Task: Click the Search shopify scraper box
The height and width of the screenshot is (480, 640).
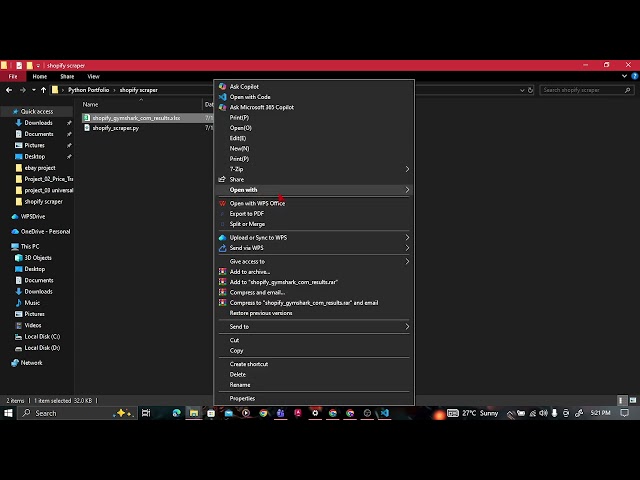Action: pyautogui.click(x=587, y=90)
